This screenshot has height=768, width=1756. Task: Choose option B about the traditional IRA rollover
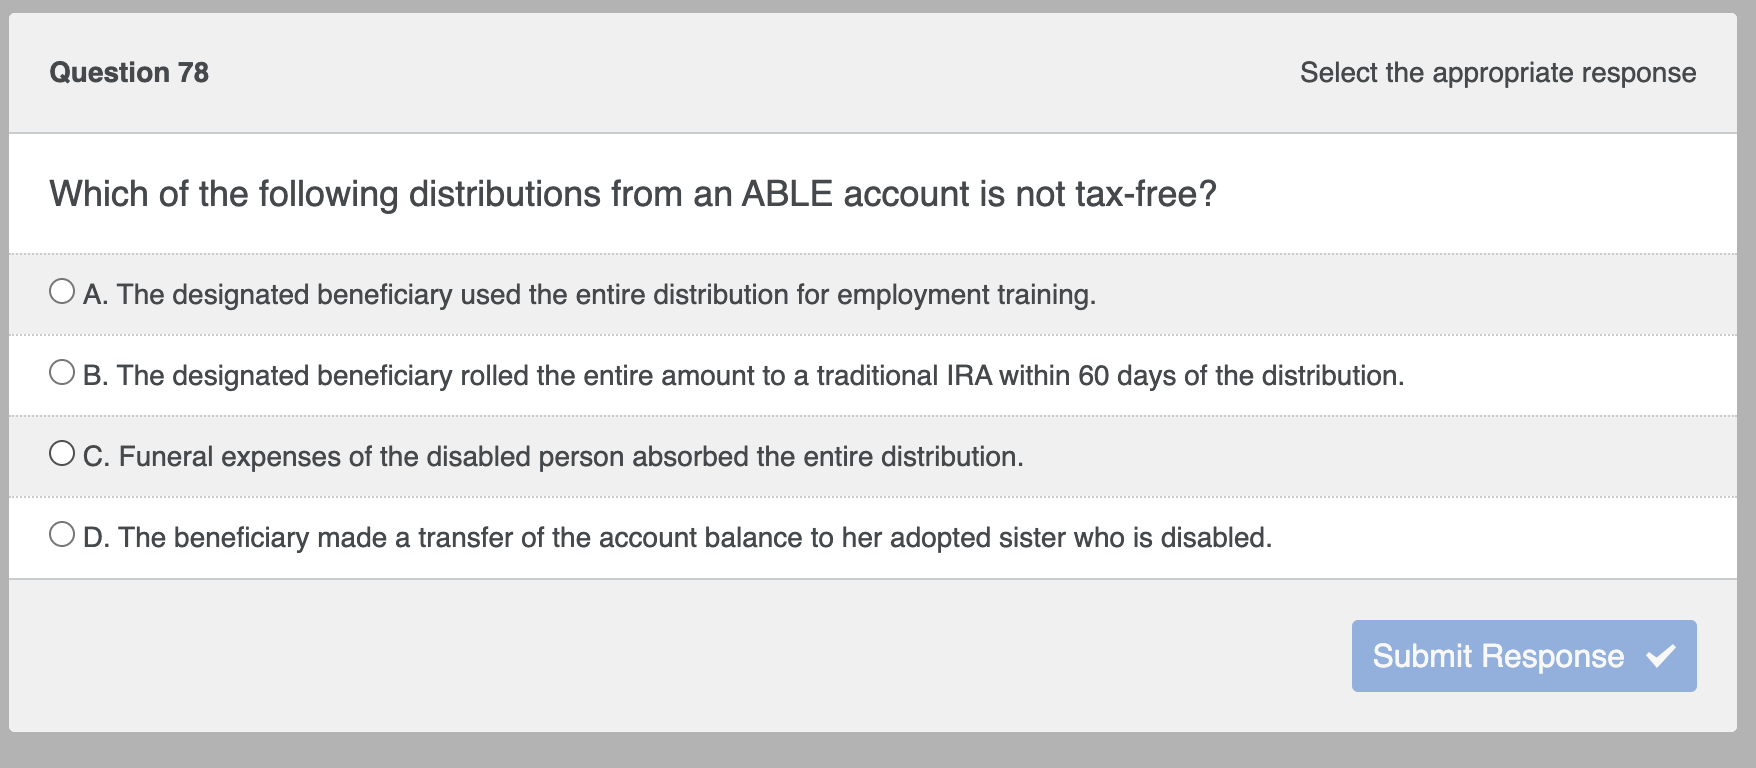62,370
